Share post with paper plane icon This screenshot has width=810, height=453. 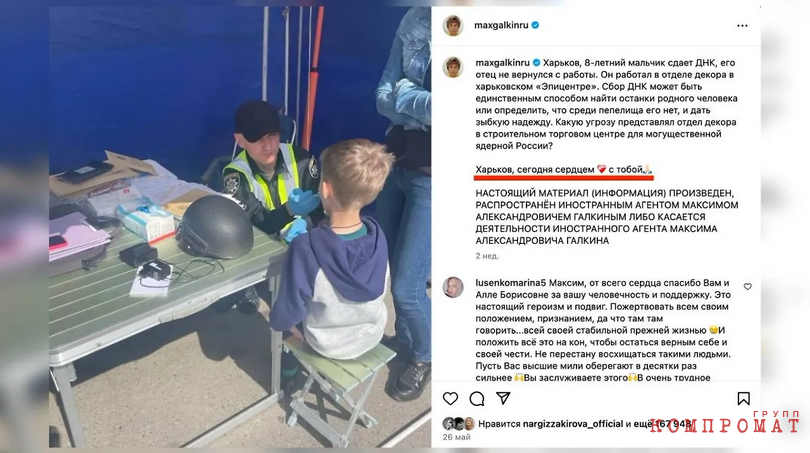point(503,398)
